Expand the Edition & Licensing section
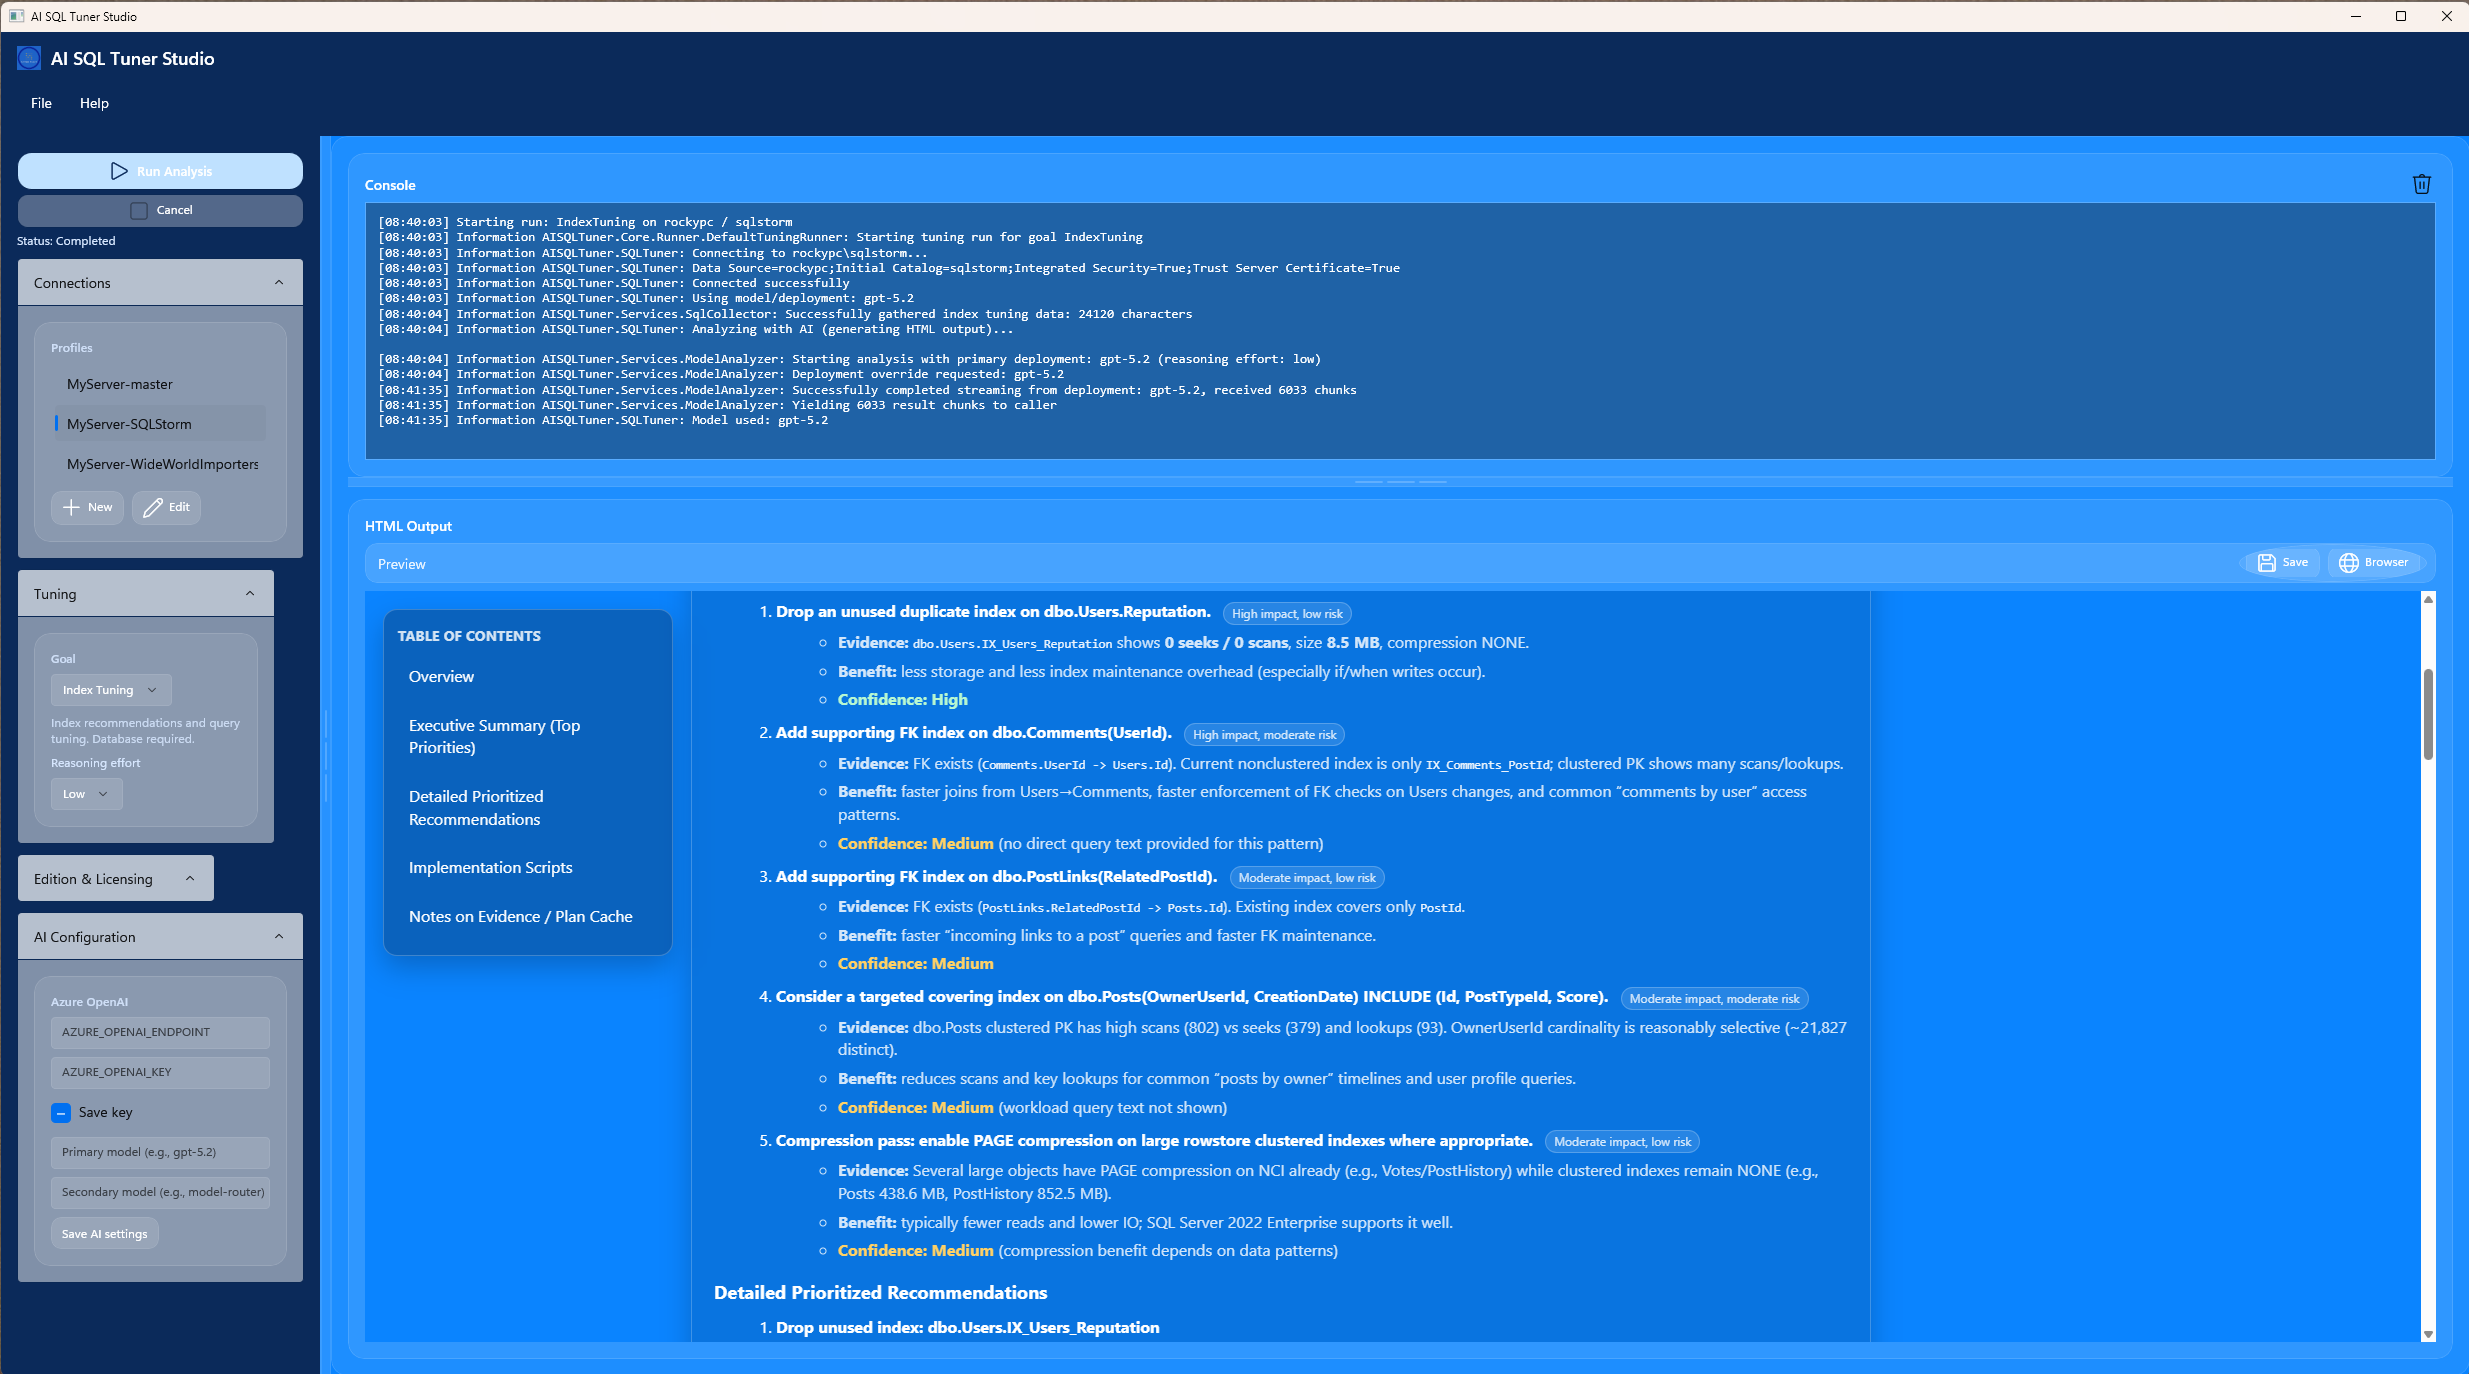 point(115,879)
